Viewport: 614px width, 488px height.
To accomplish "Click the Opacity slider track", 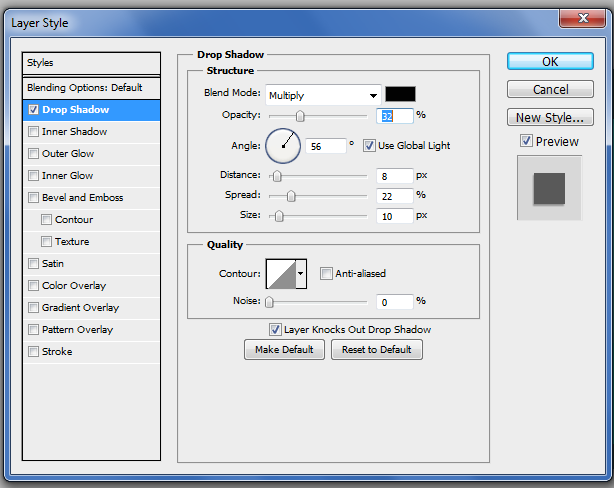I will point(320,116).
